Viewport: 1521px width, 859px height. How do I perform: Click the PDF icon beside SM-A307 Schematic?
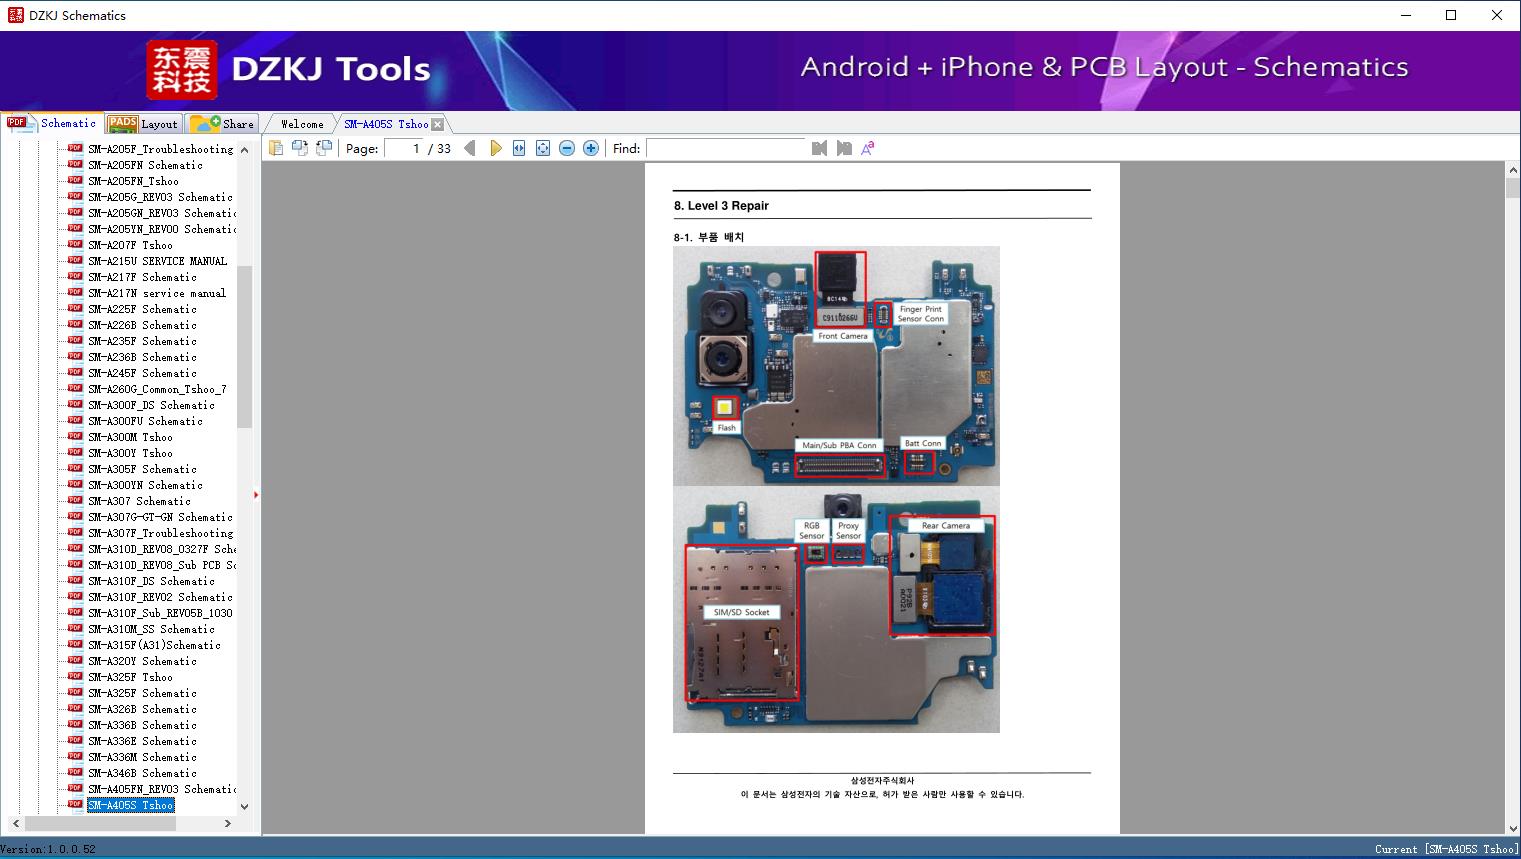pyautogui.click(x=75, y=501)
